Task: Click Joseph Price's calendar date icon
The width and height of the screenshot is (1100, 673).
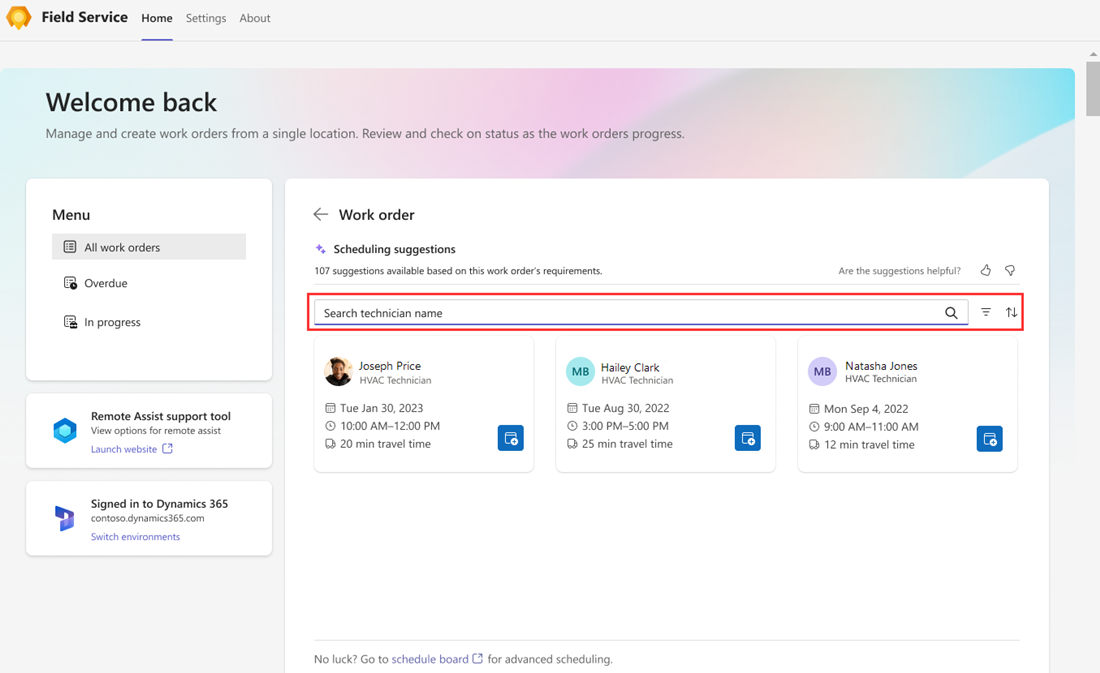Action: coord(330,408)
